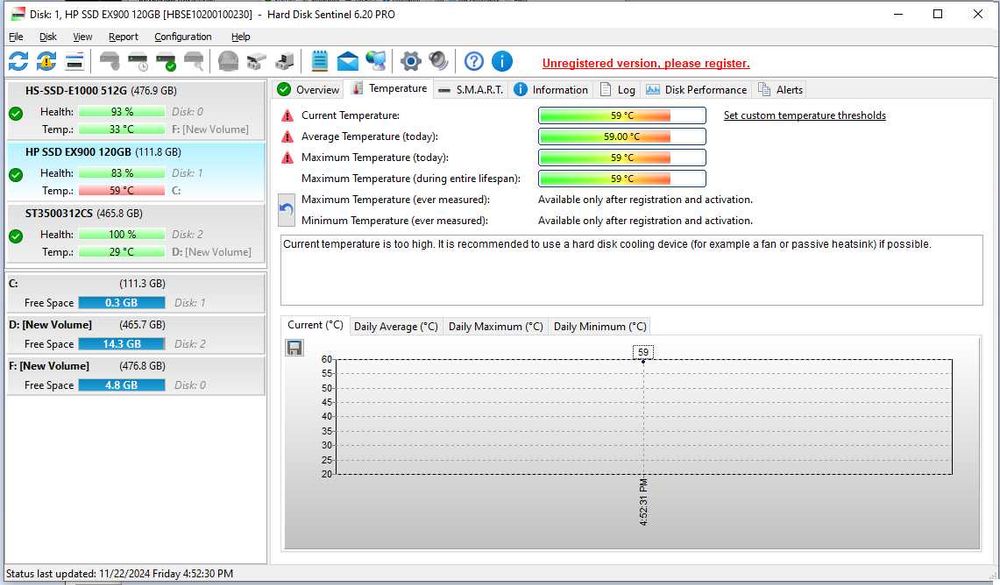
Task: Open the Disk menu
Action: tap(48, 37)
